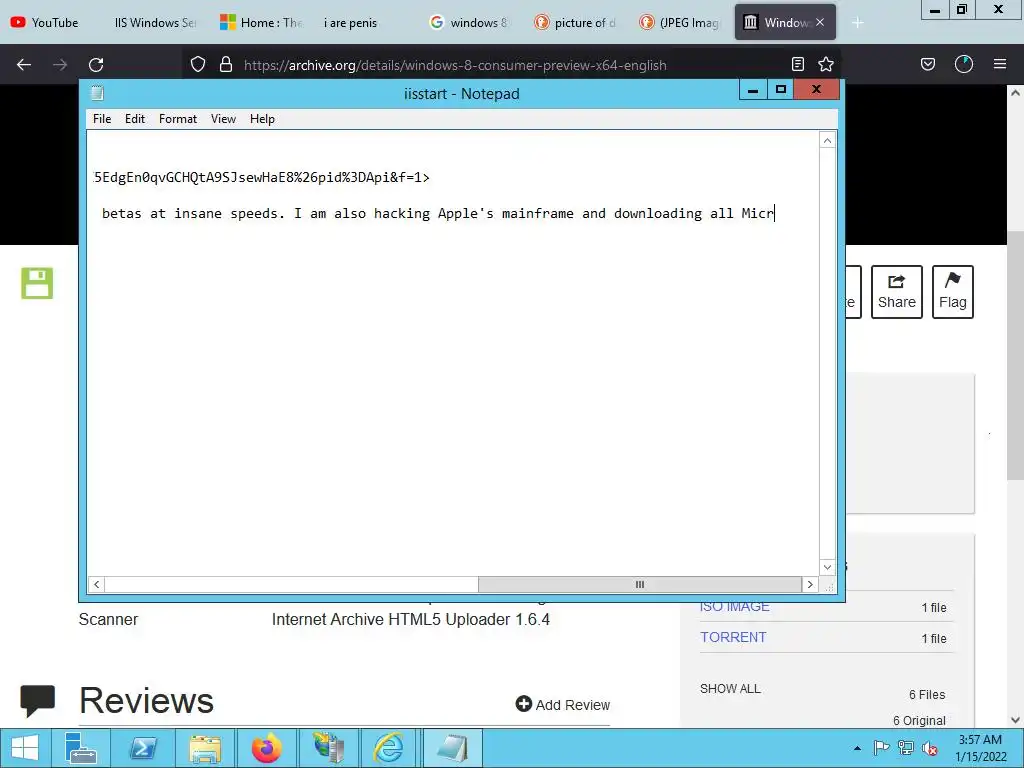The image size is (1024, 768).
Task: Click '6 Files' text in downloads
Action: (x=927, y=695)
